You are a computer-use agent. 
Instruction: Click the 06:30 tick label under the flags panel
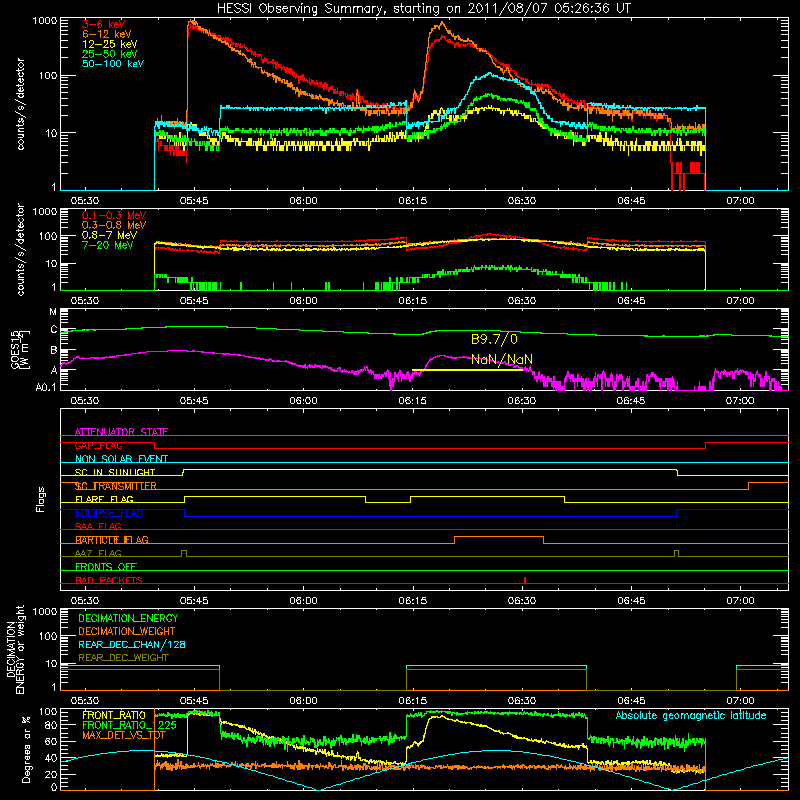tap(522, 601)
